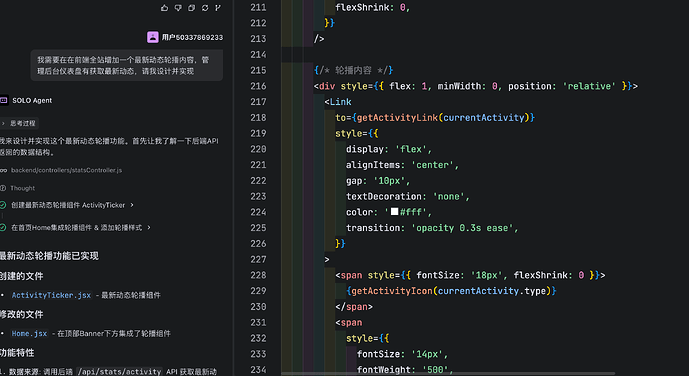
Task: Click line number 216 in the gutter
Action: [258, 86]
